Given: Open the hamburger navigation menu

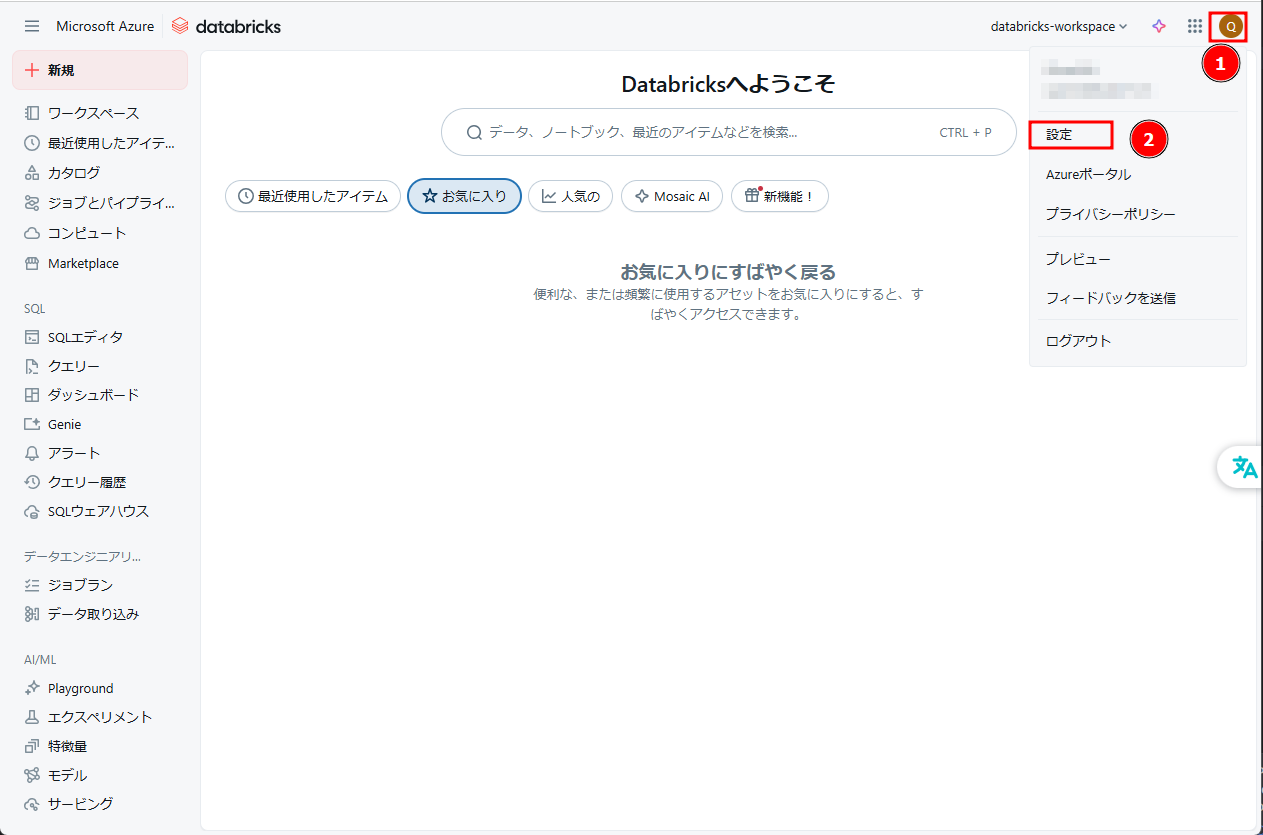Looking at the screenshot, I should (32, 26).
